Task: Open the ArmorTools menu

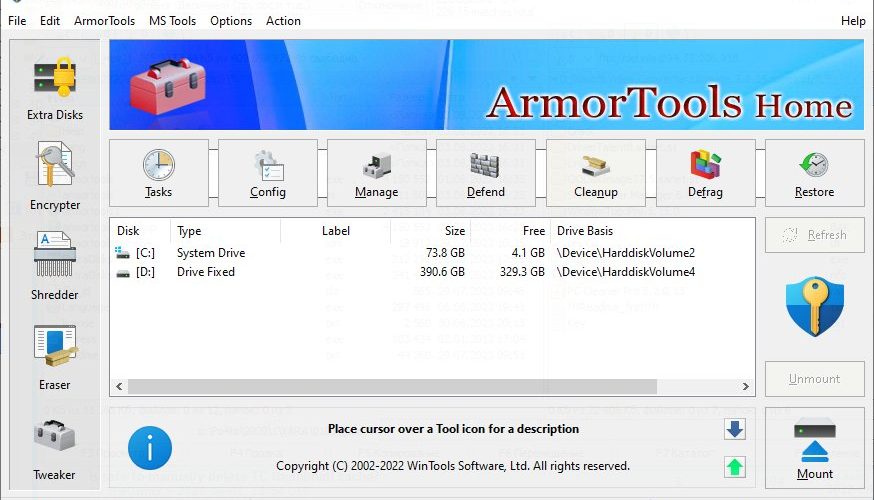Action: pos(104,21)
